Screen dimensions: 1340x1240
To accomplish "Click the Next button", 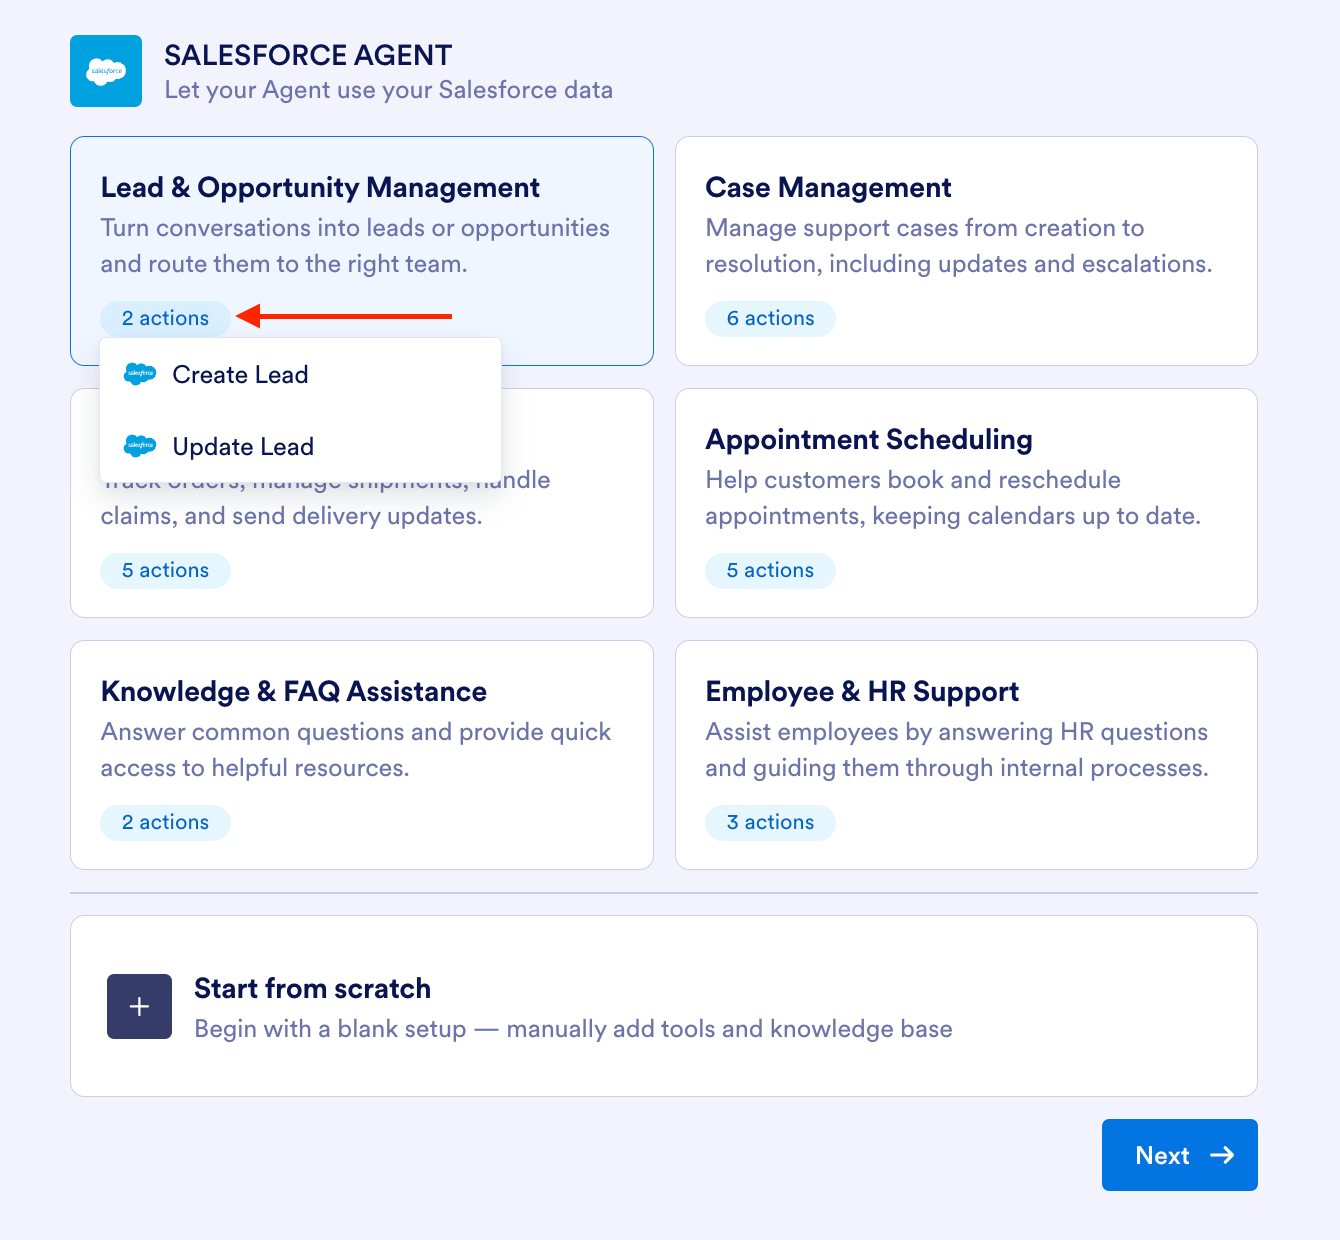I will coord(1179,1155).
